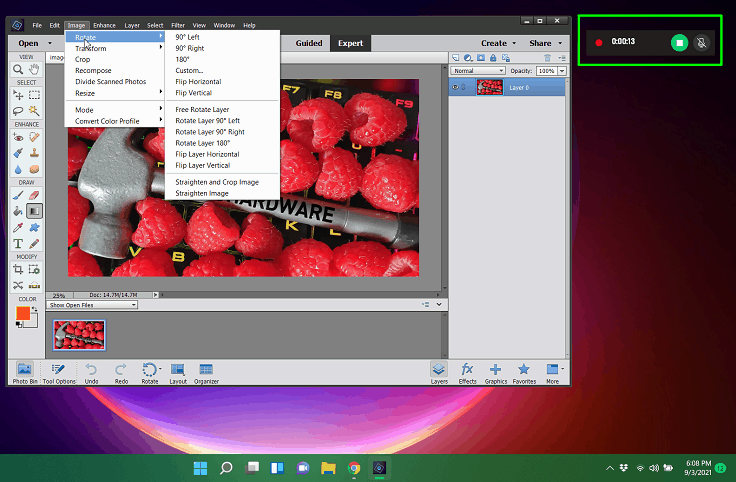This screenshot has height=482, width=736.
Task: Choose Straighten and Crop Image
Action: (217, 182)
